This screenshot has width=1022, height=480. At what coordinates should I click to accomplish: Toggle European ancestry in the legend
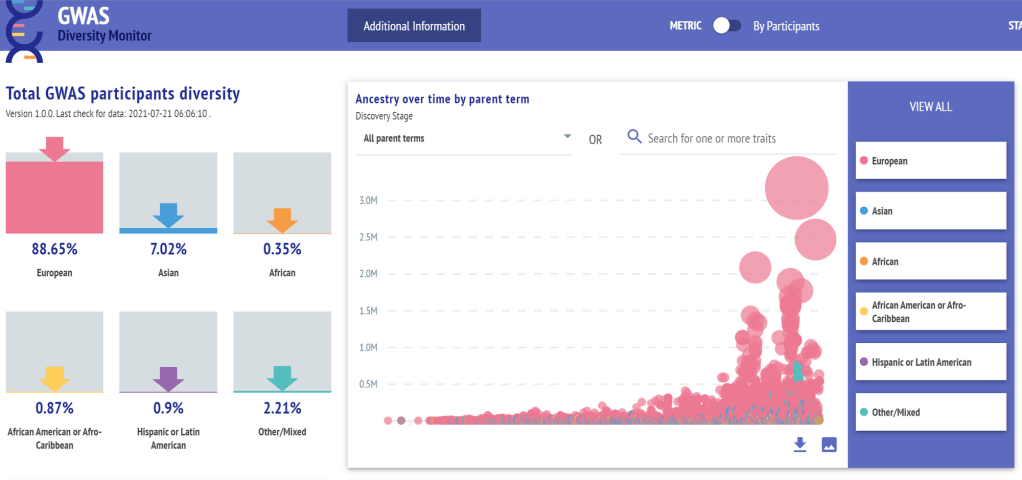pyautogui.click(x=930, y=160)
